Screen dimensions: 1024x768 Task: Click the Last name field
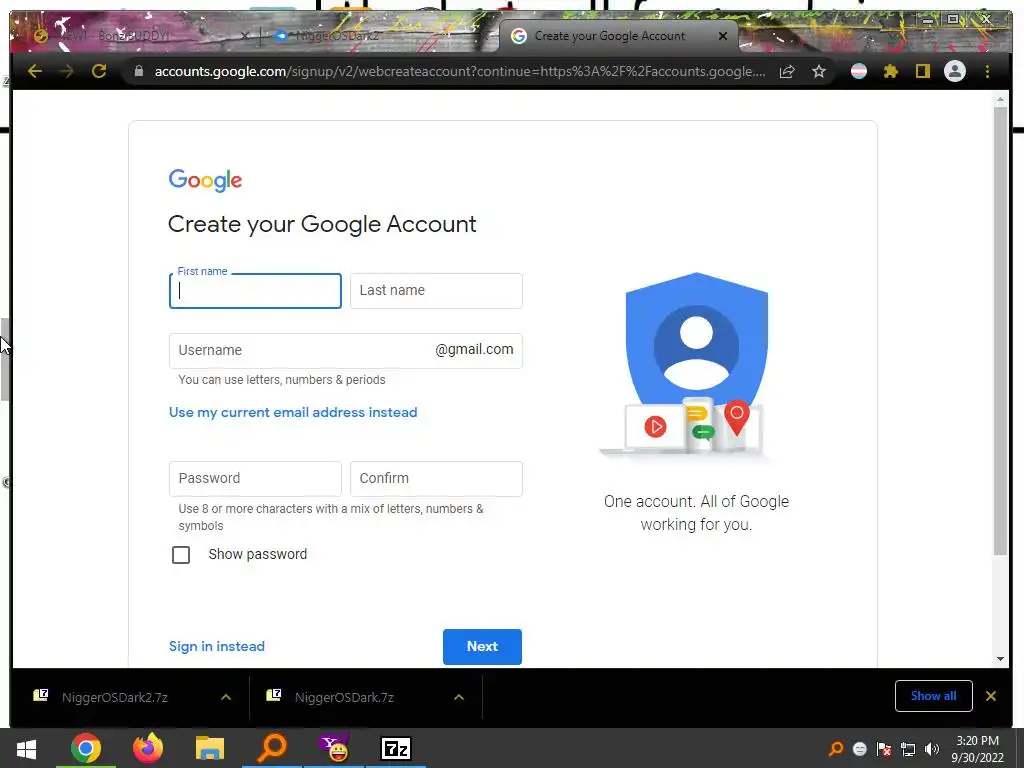pos(436,291)
